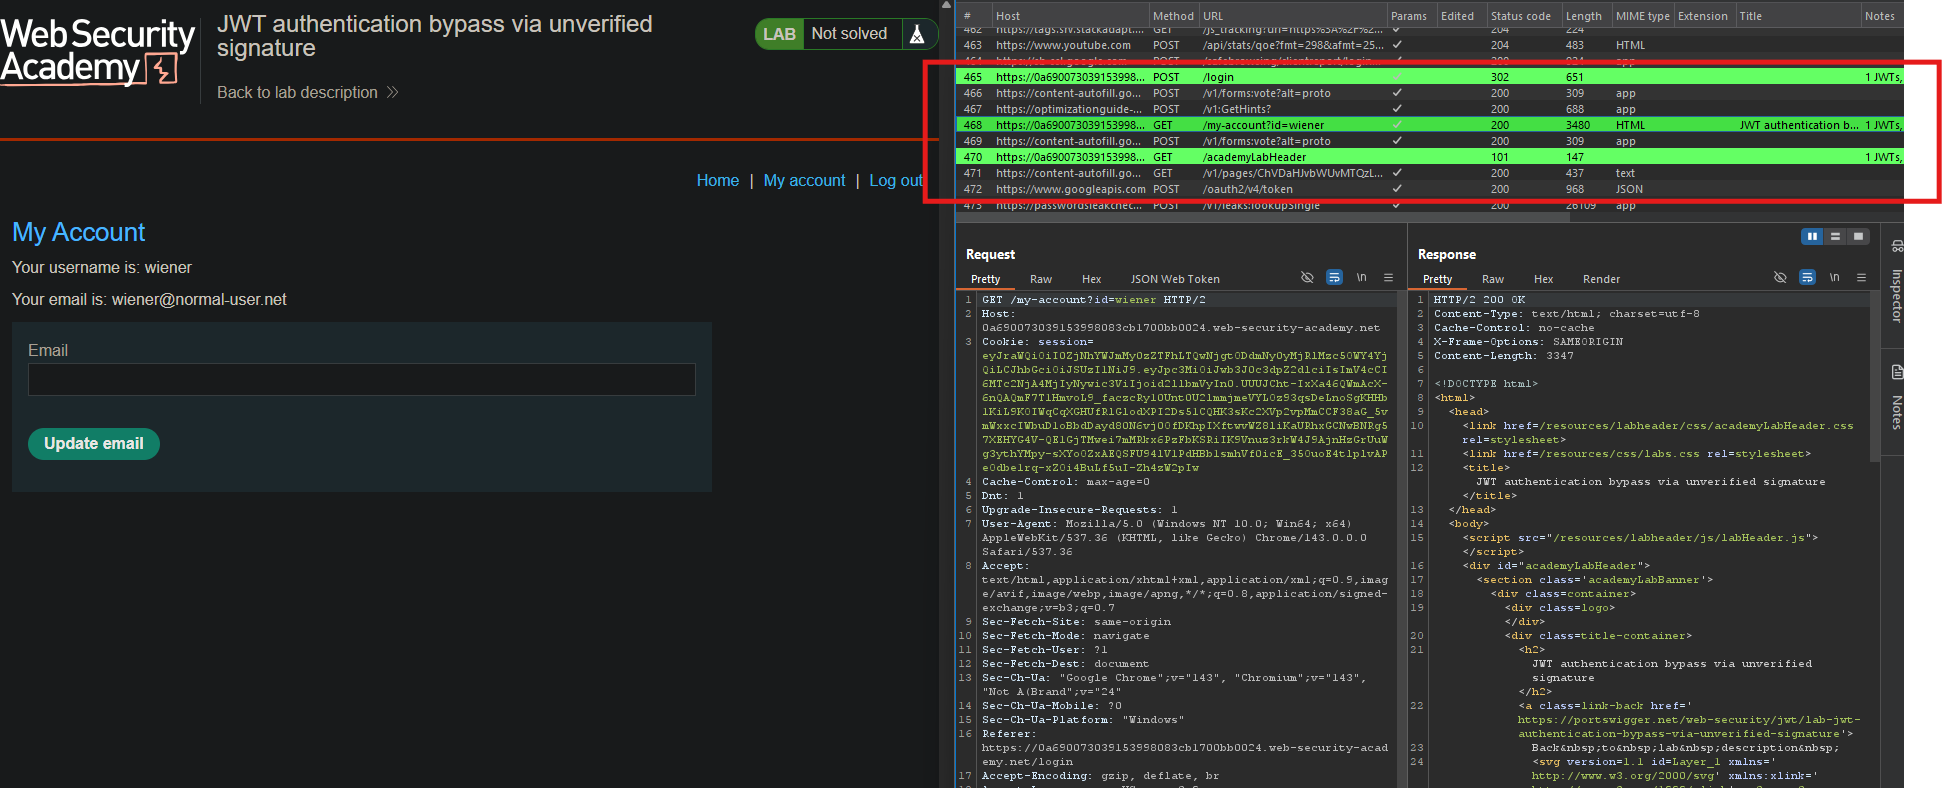Switch to side-by-side layout view
The height and width of the screenshot is (788, 1942).
point(1812,237)
